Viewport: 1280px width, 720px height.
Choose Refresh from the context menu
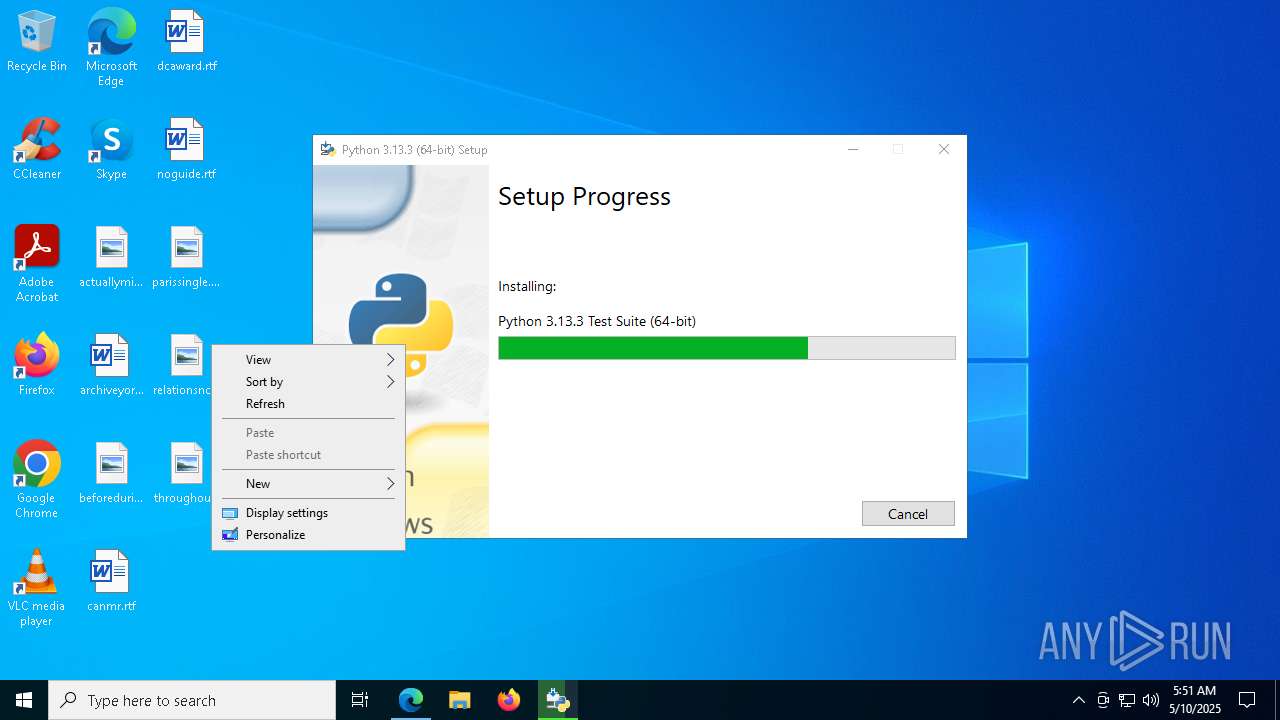tap(308, 404)
